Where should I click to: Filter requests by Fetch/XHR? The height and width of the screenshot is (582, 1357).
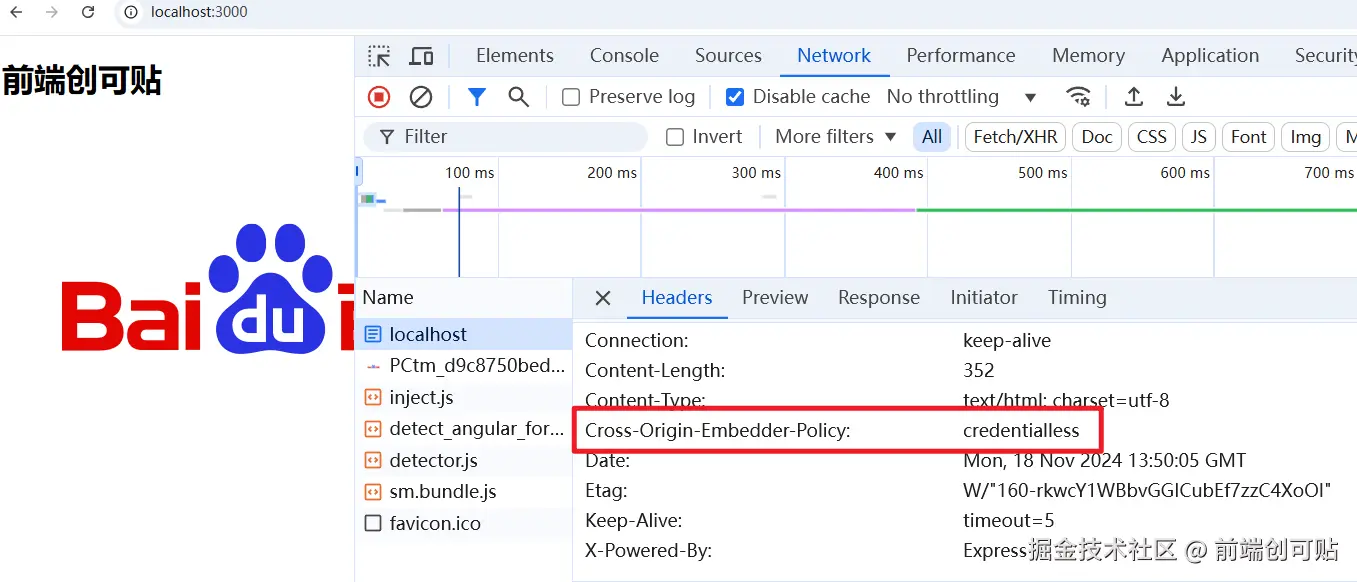1015,137
